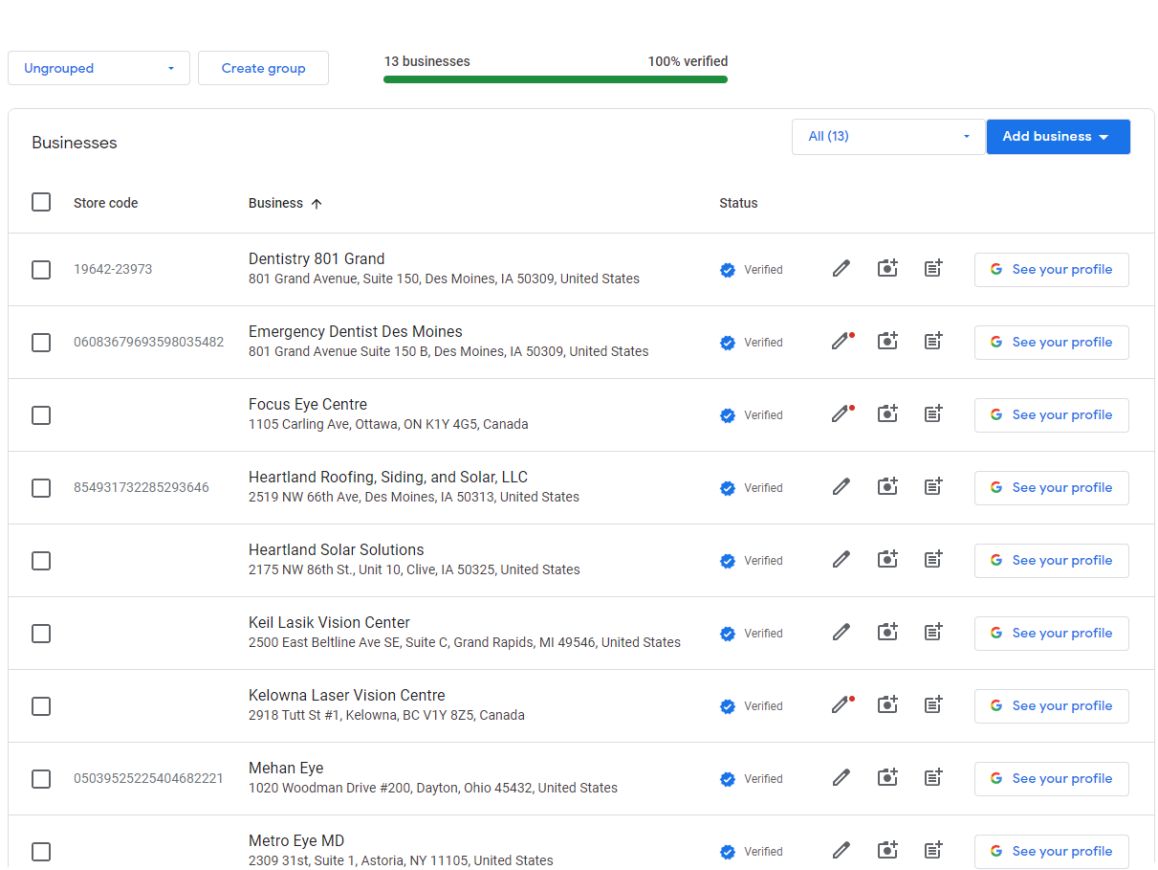Open Focus Eye Centre business name

point(307,404)
